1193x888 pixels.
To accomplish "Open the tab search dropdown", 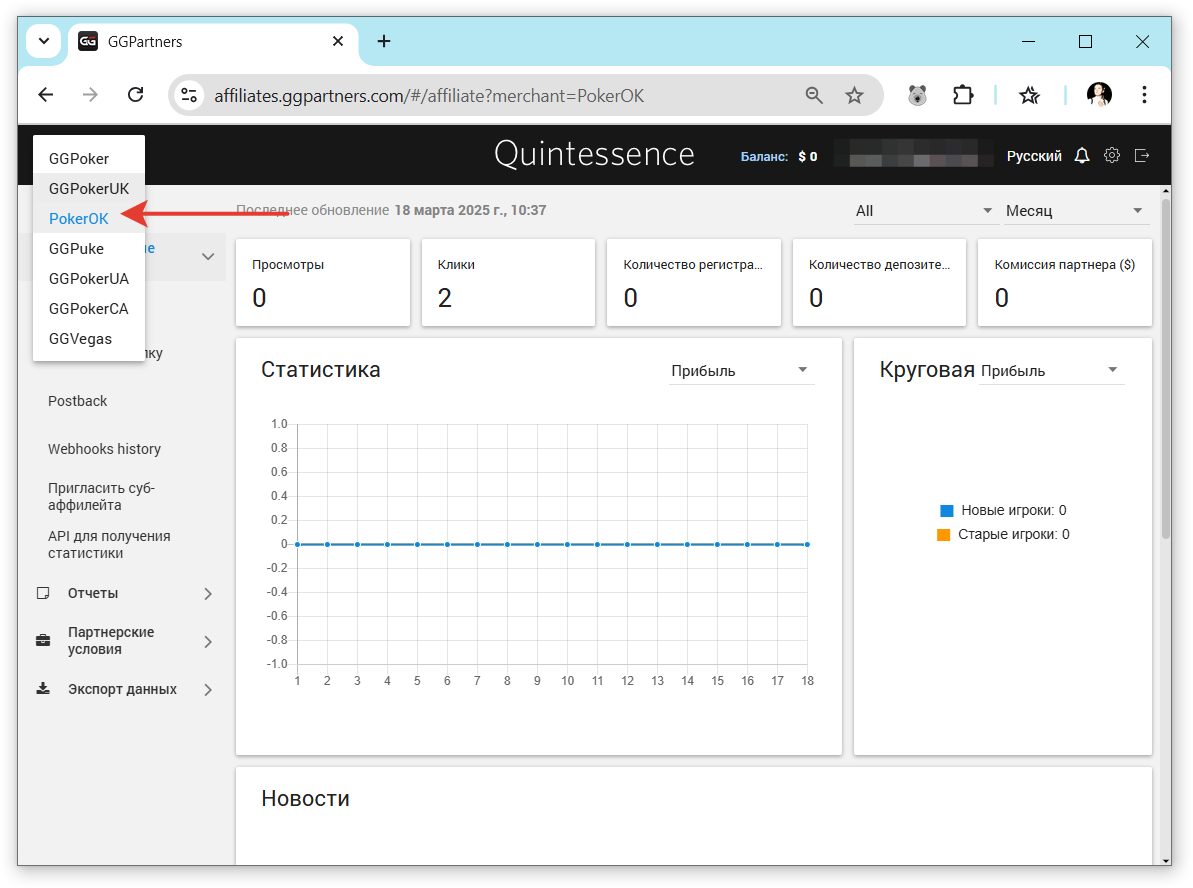I will point(44,41).
